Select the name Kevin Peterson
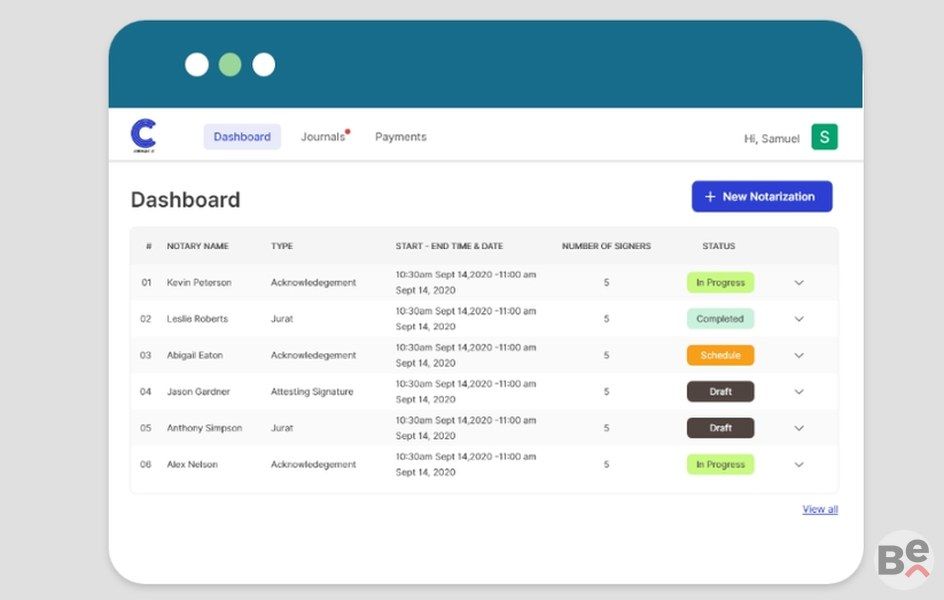944x600 pixels. (199, 282)
